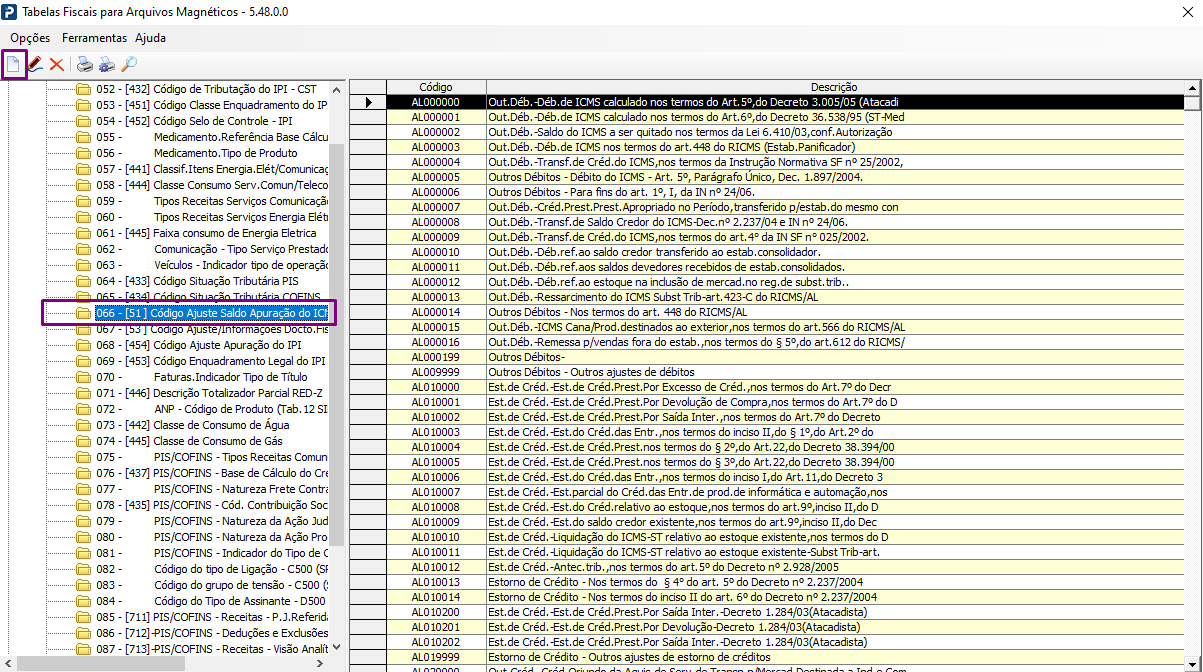Select tree item 076 PIS/COFINS Base de Cálculo
The image size is (1203, 672).
coord(211,473)
